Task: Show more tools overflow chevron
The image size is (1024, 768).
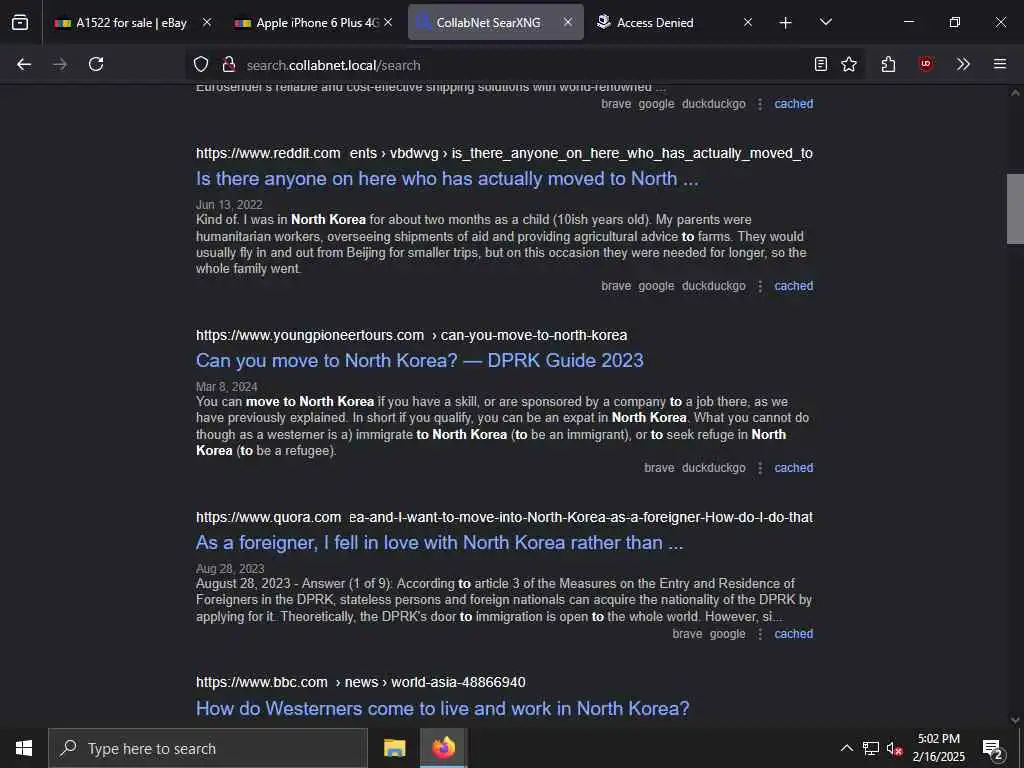Action: click(x=963, y=64)
